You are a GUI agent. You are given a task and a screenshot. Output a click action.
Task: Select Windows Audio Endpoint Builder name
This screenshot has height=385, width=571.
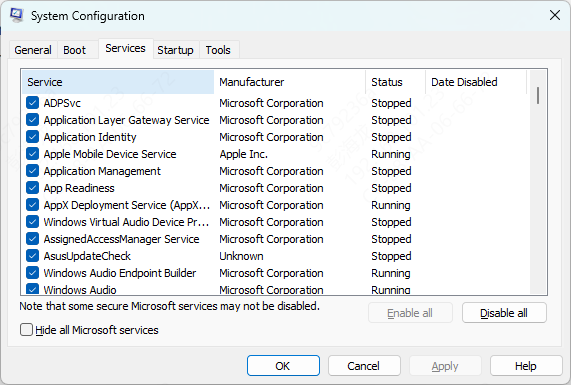(120, 273)
